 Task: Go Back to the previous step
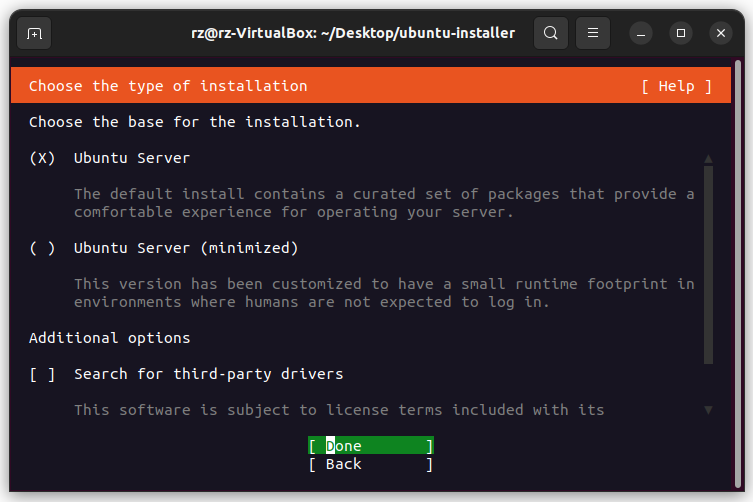(x=370, y=464)
